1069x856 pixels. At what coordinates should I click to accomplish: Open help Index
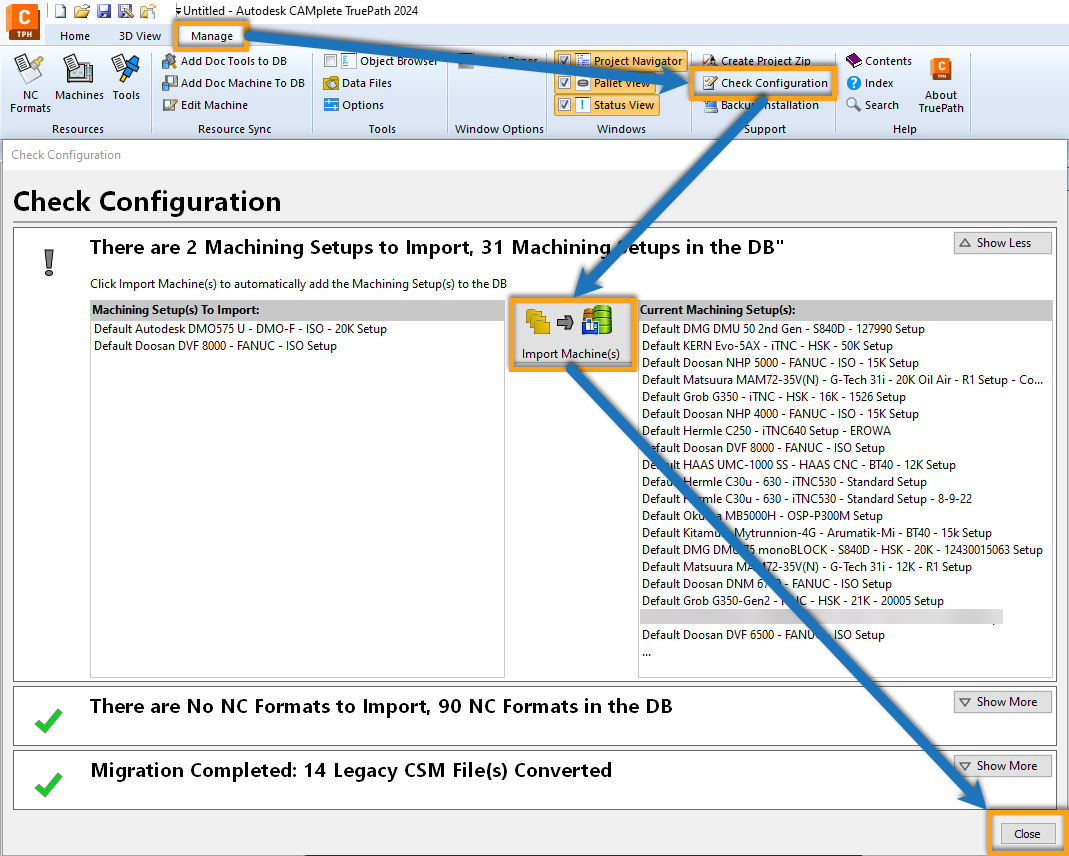(870, 83)
